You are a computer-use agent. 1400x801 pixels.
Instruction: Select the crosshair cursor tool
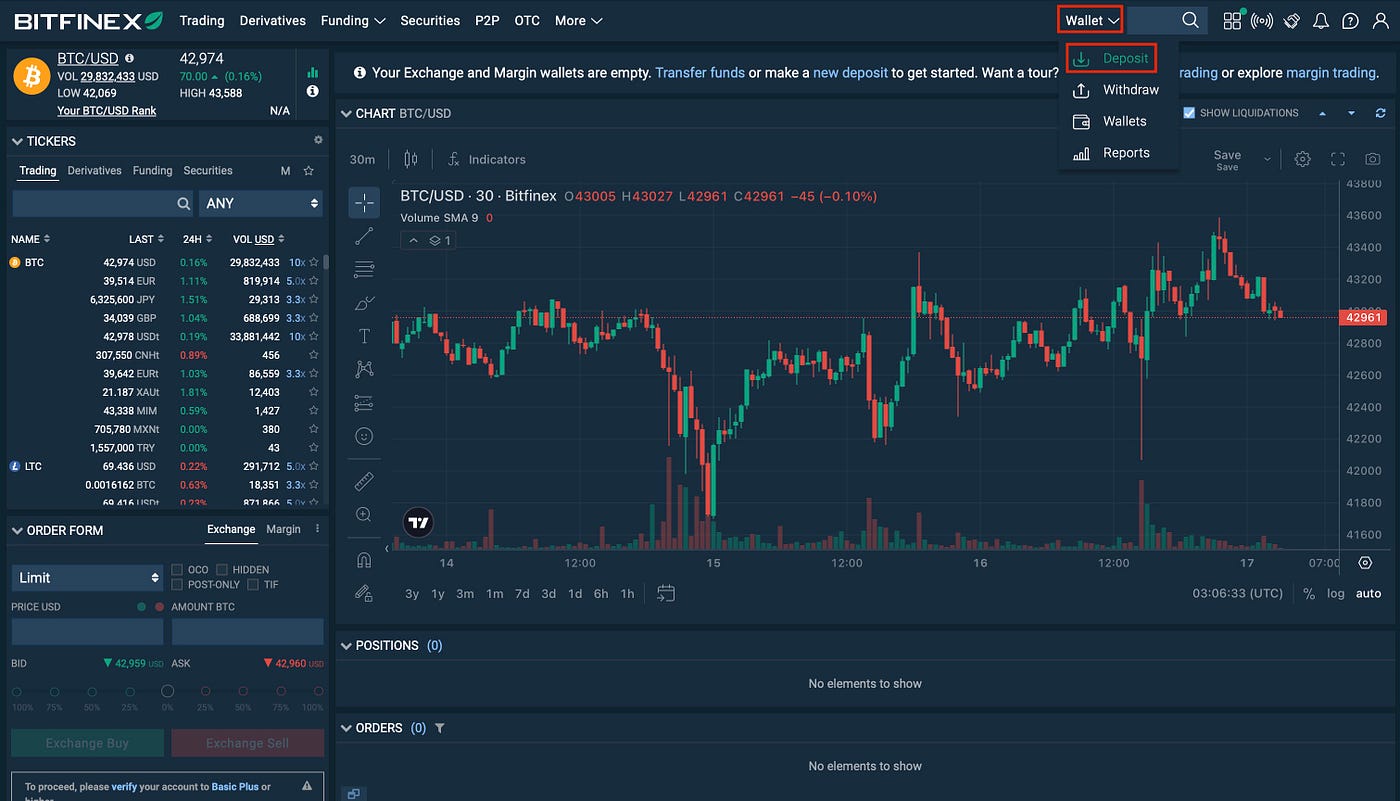[364, 203]
